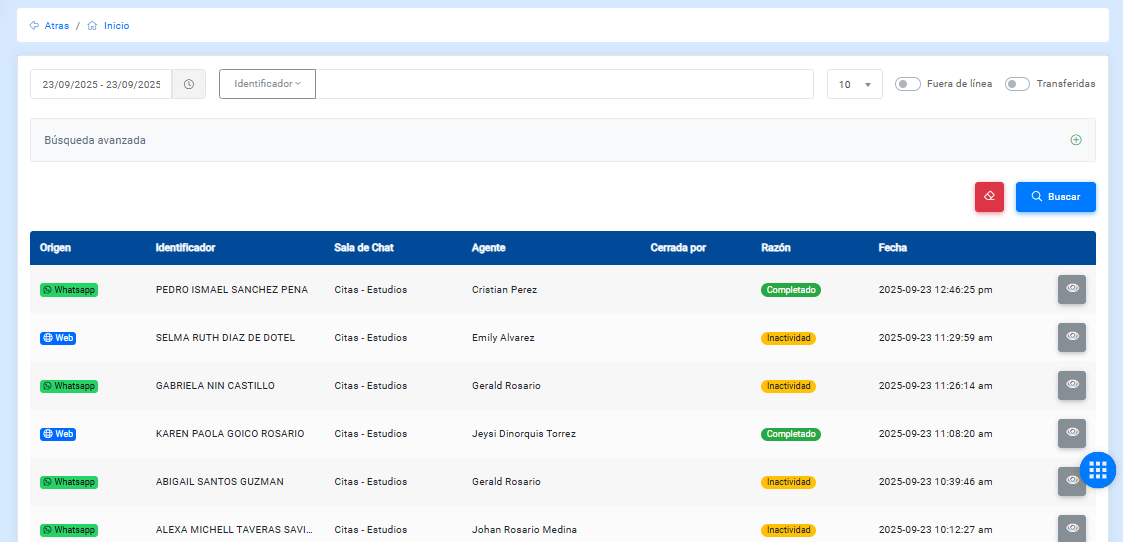
Task: Sort by the Fecha column header
Action: (x=892, y=248)
